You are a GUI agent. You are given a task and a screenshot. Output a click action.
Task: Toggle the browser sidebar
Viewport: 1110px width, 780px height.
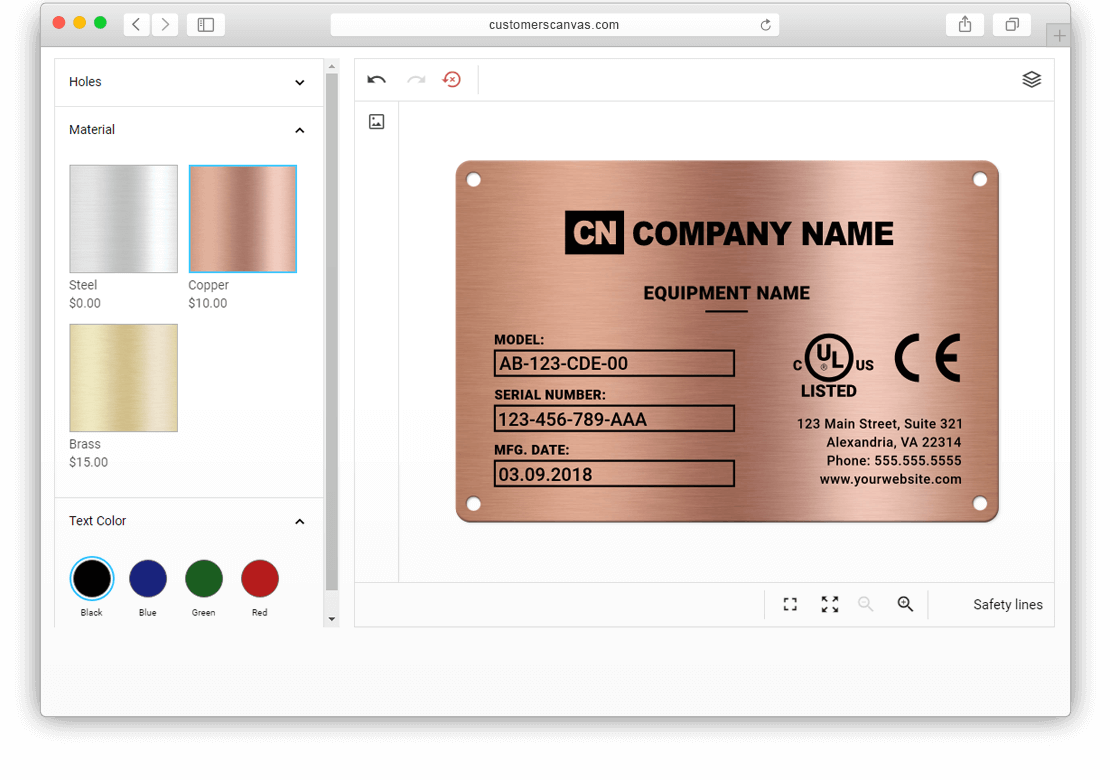pyautogui.click(x=206, y=25)
